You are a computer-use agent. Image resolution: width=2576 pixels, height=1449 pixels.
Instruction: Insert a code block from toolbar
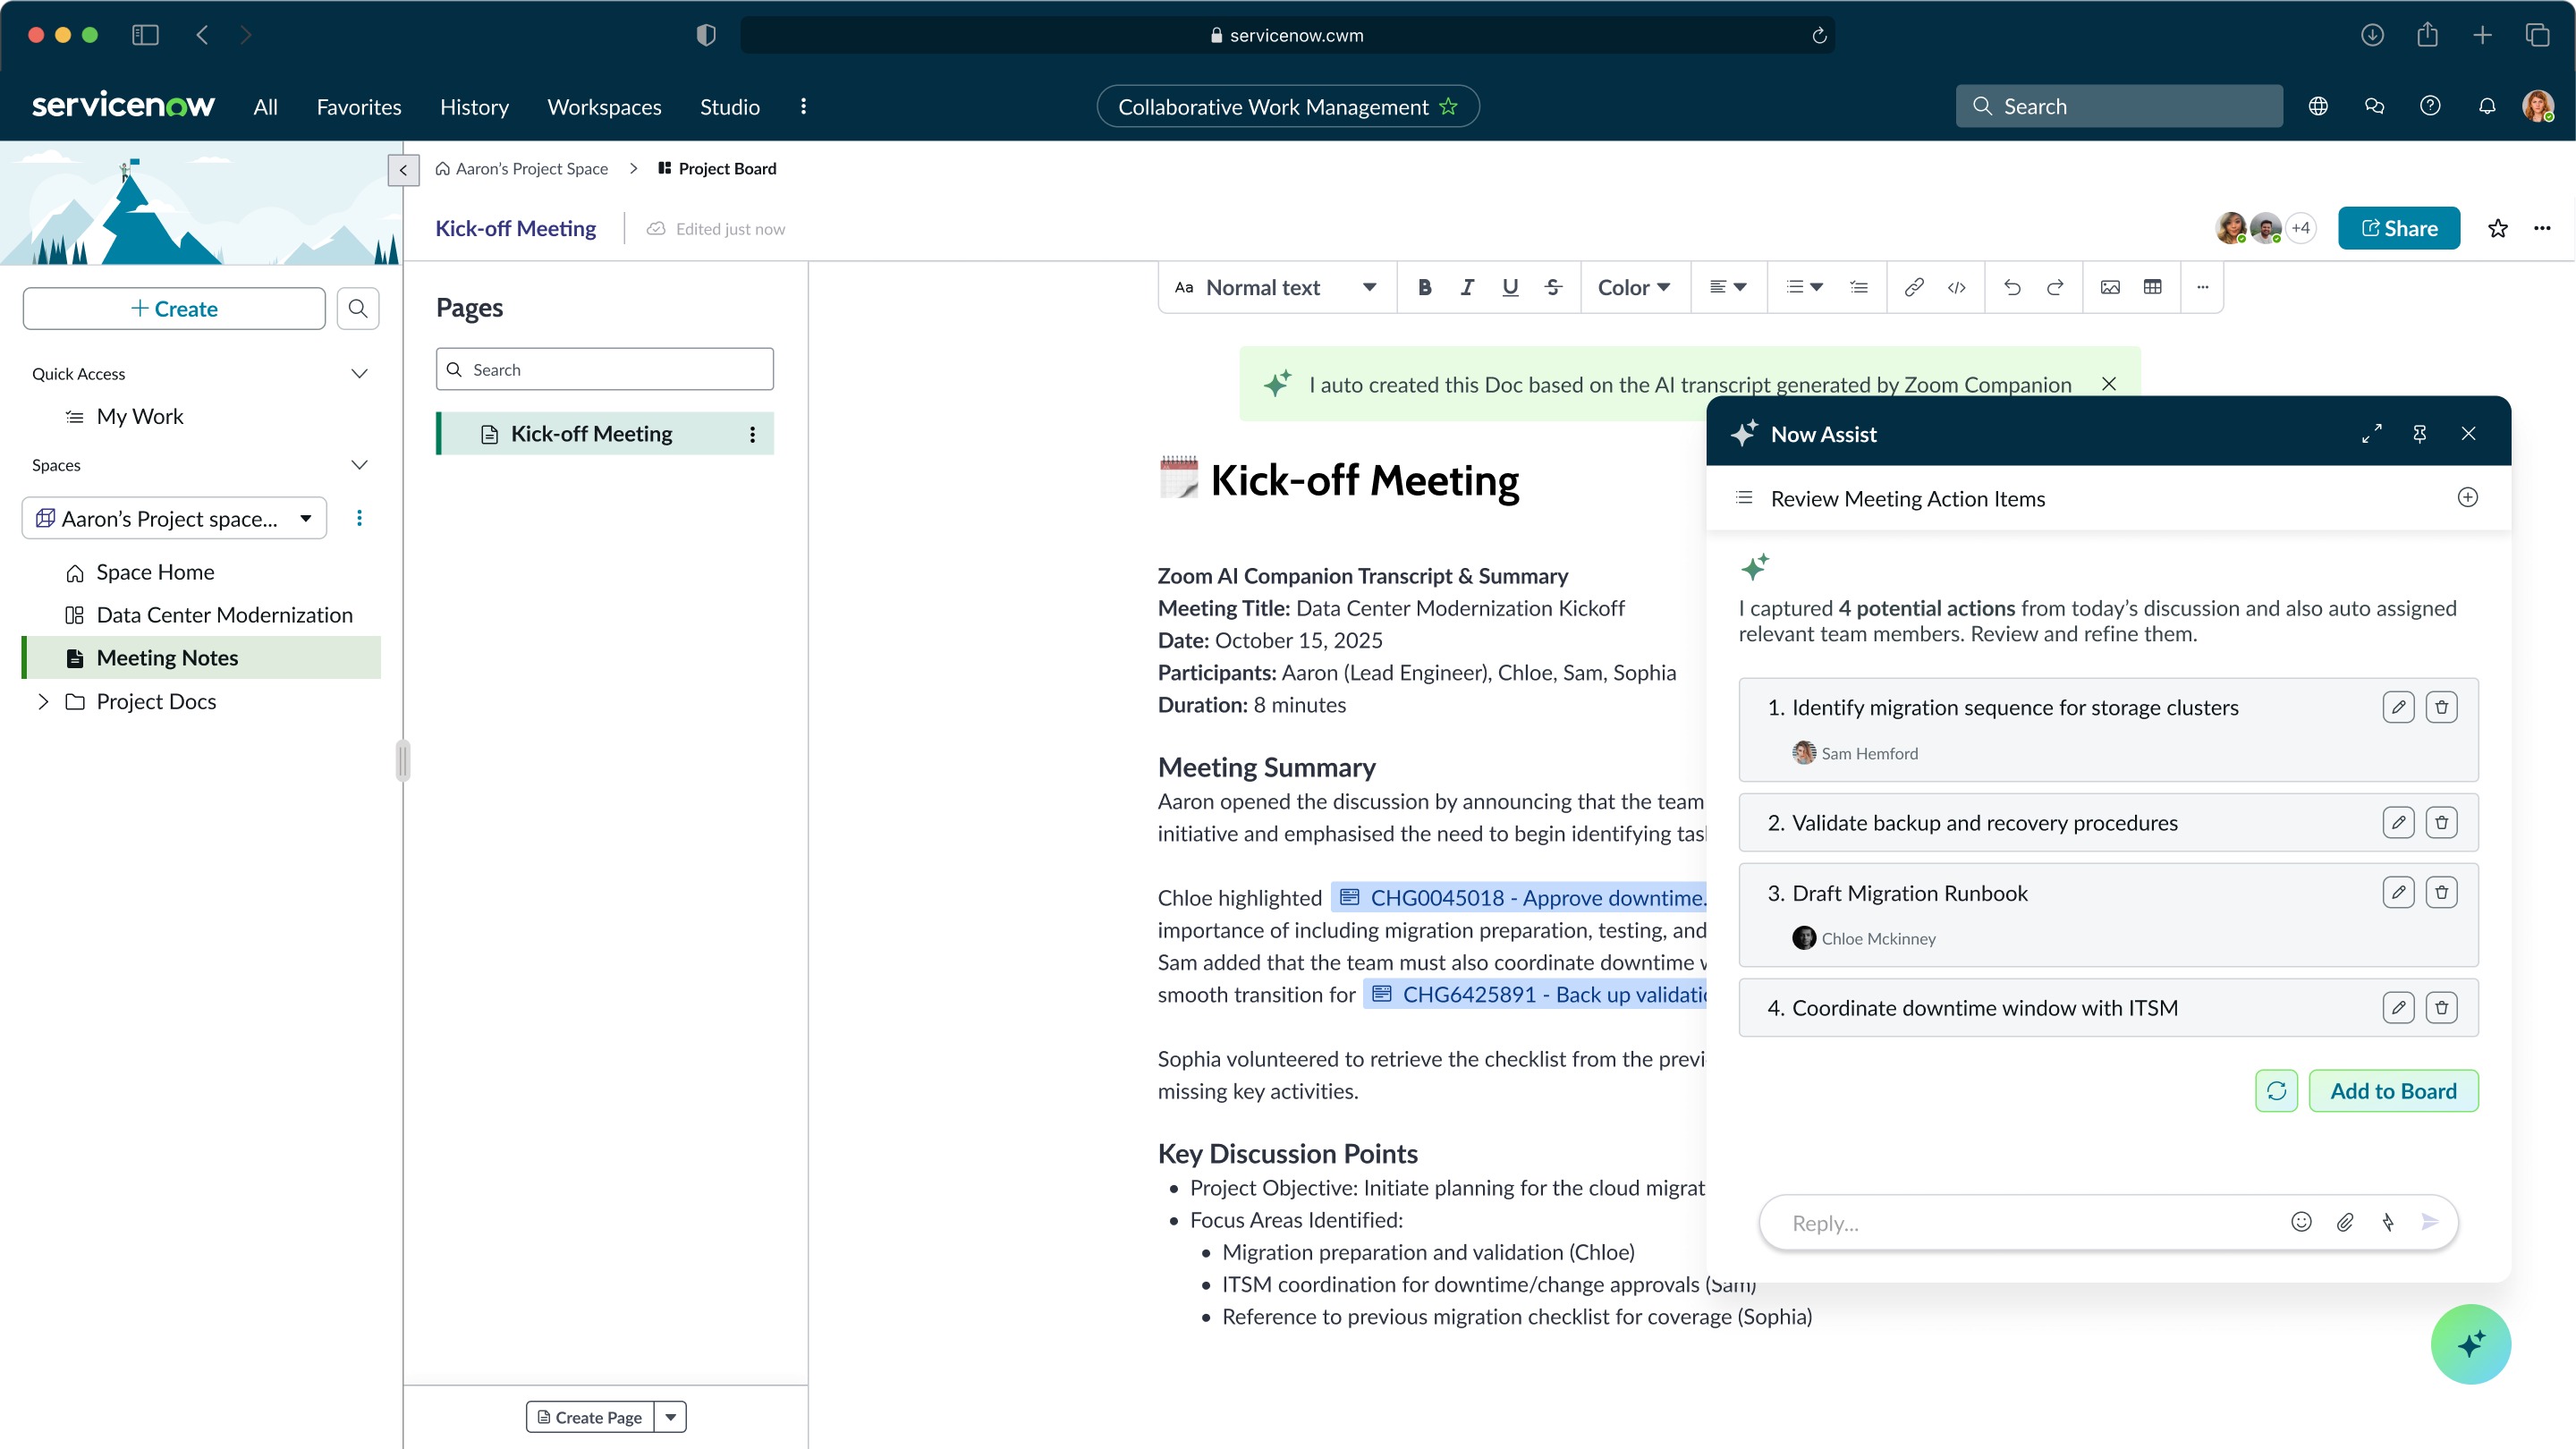coord(1957,288)
